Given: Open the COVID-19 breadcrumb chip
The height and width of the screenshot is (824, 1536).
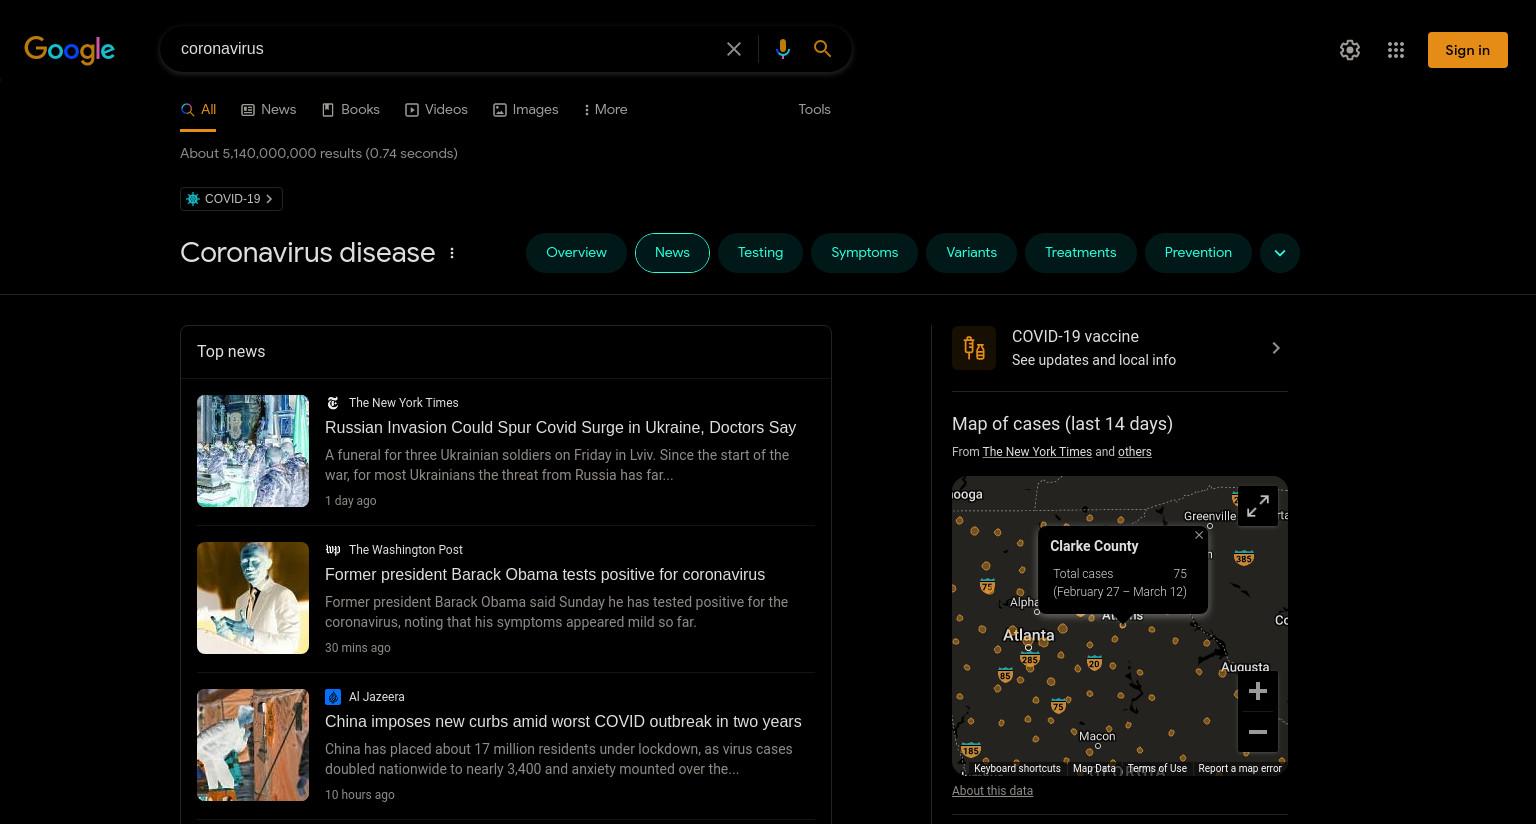Looking at the screenshot, I should pyautogui.click(x=231, y=199).
